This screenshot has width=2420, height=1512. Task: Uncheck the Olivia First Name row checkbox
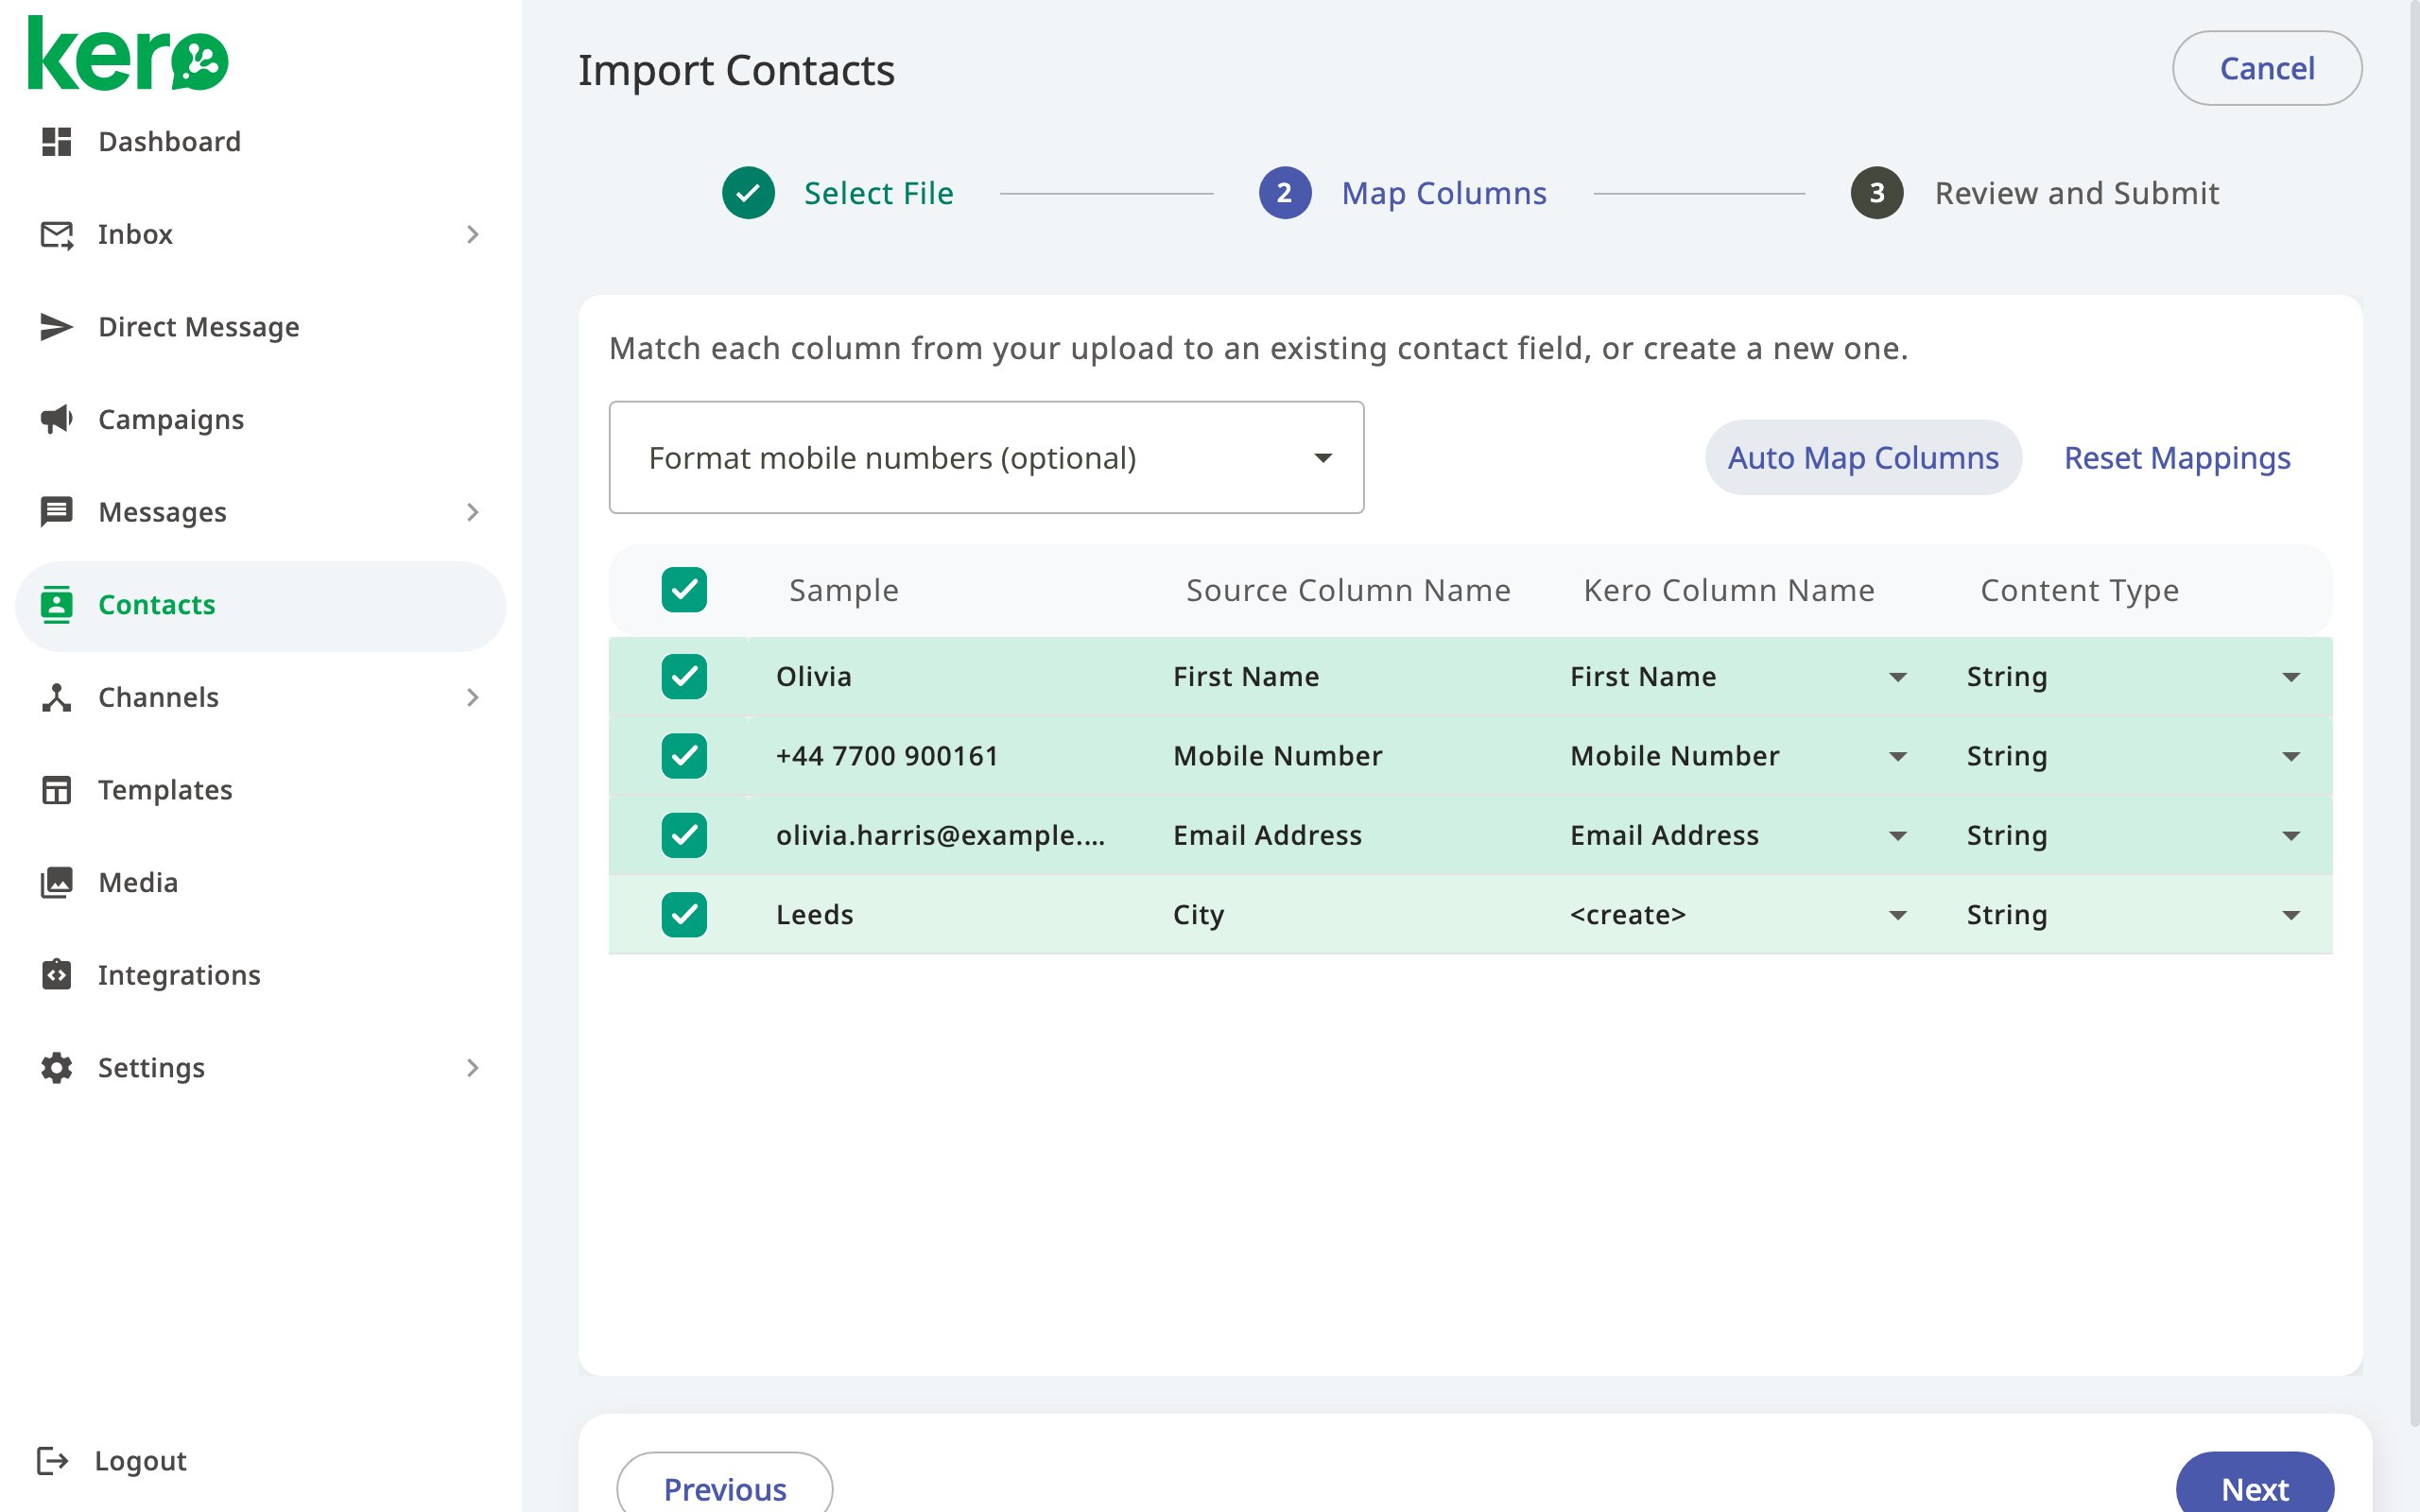pos(684,677)
